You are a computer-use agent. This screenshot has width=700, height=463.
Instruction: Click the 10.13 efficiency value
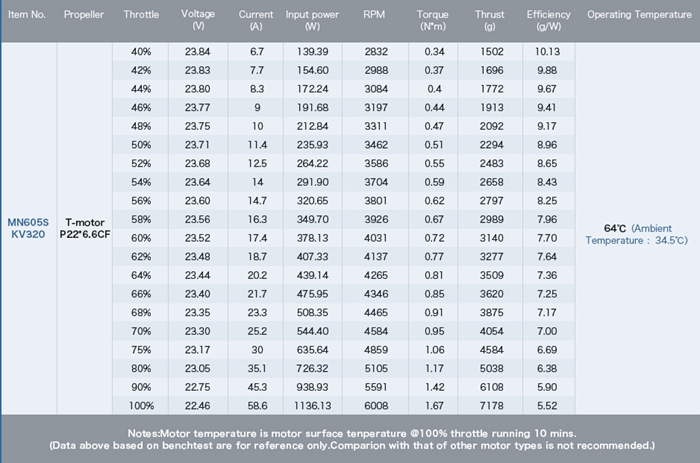pos(546,52)
